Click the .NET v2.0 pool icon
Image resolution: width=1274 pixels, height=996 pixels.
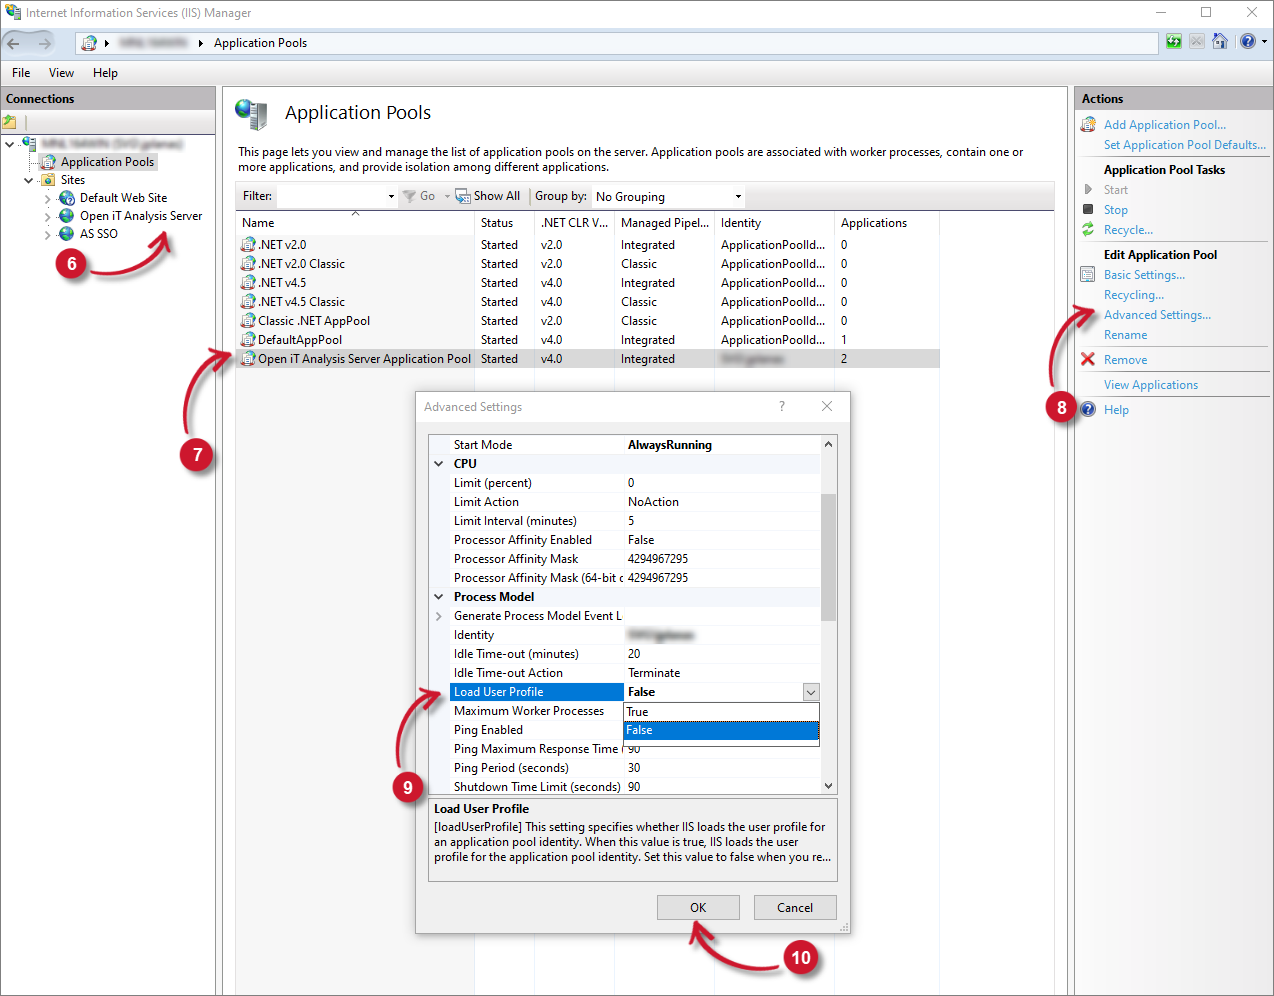click(x=248, y=244)
